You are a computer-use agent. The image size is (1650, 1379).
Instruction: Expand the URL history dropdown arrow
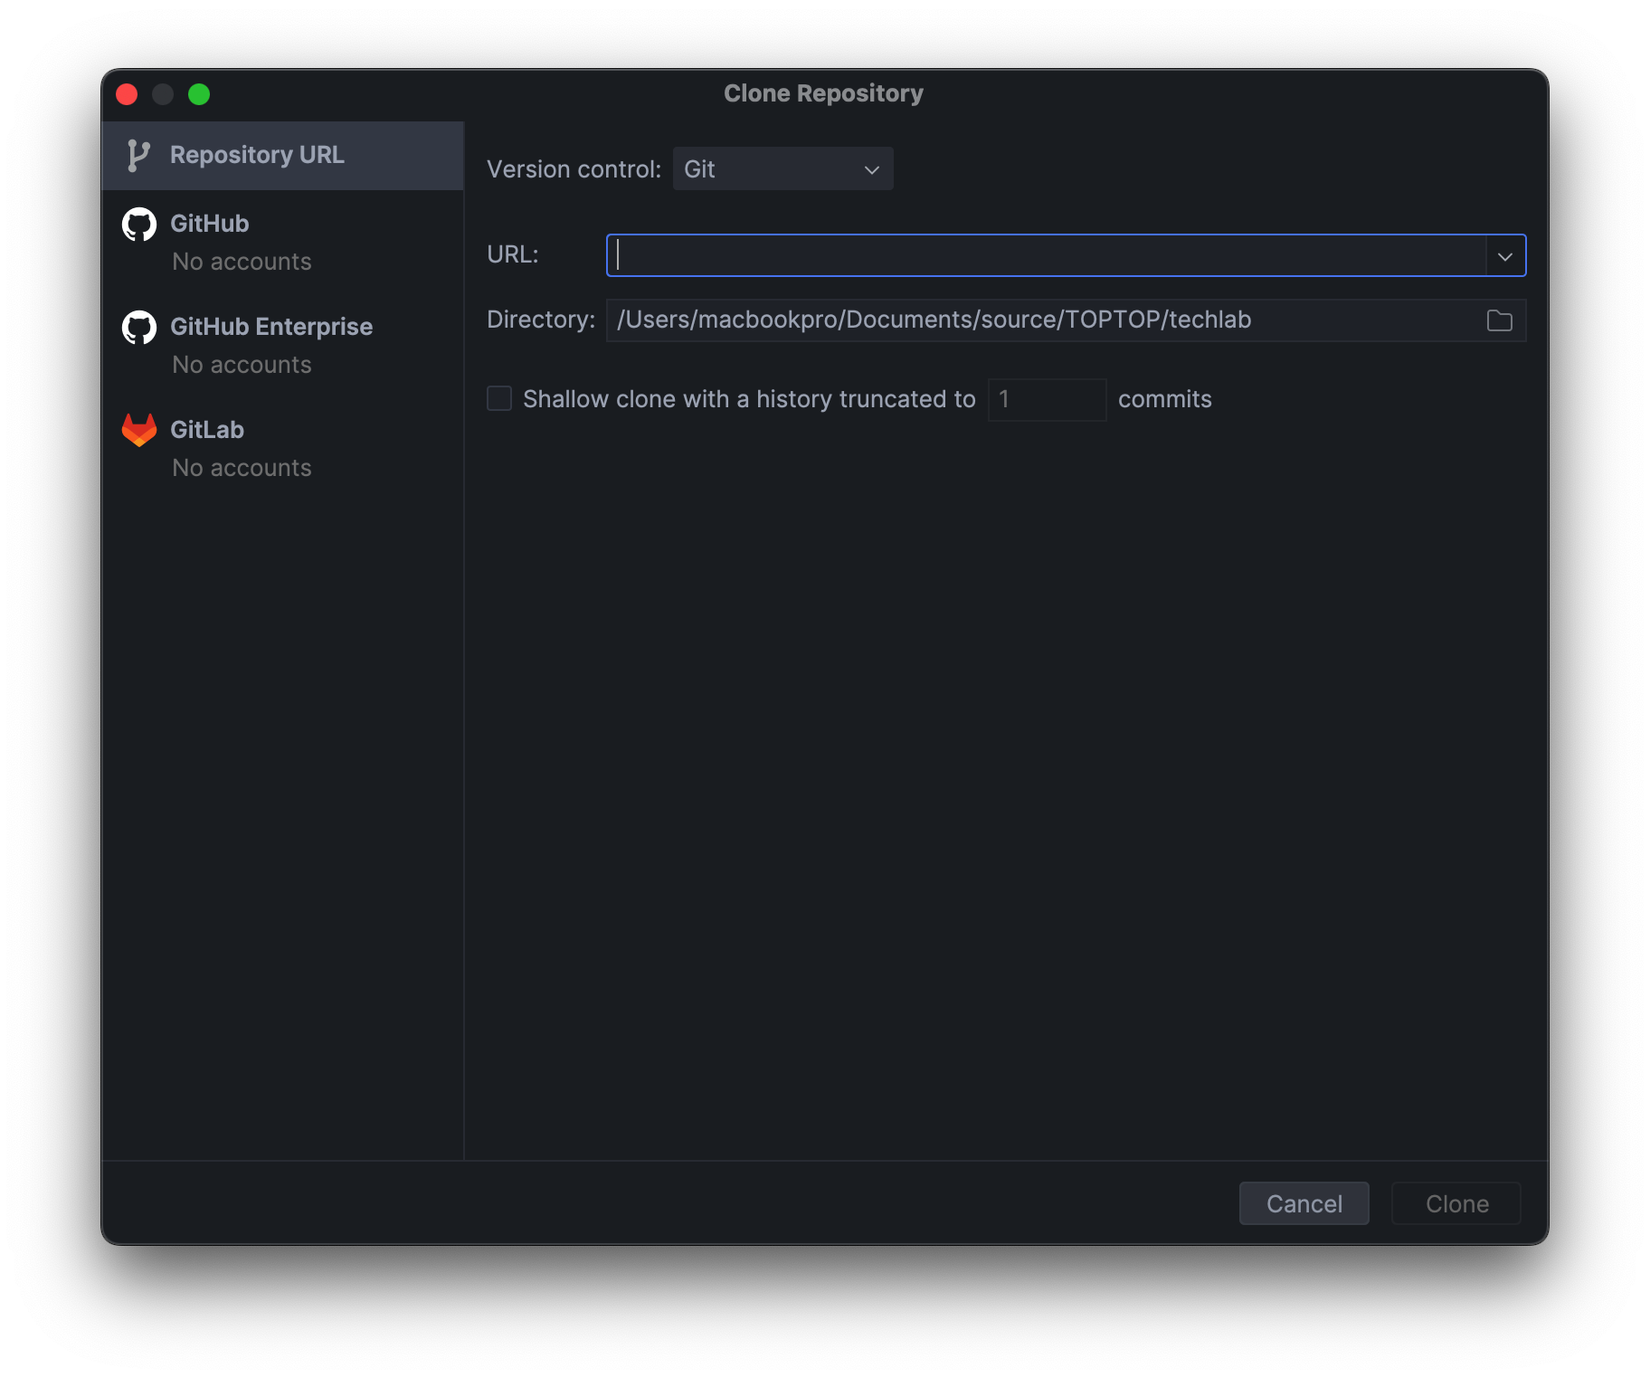pos(1505,256)
